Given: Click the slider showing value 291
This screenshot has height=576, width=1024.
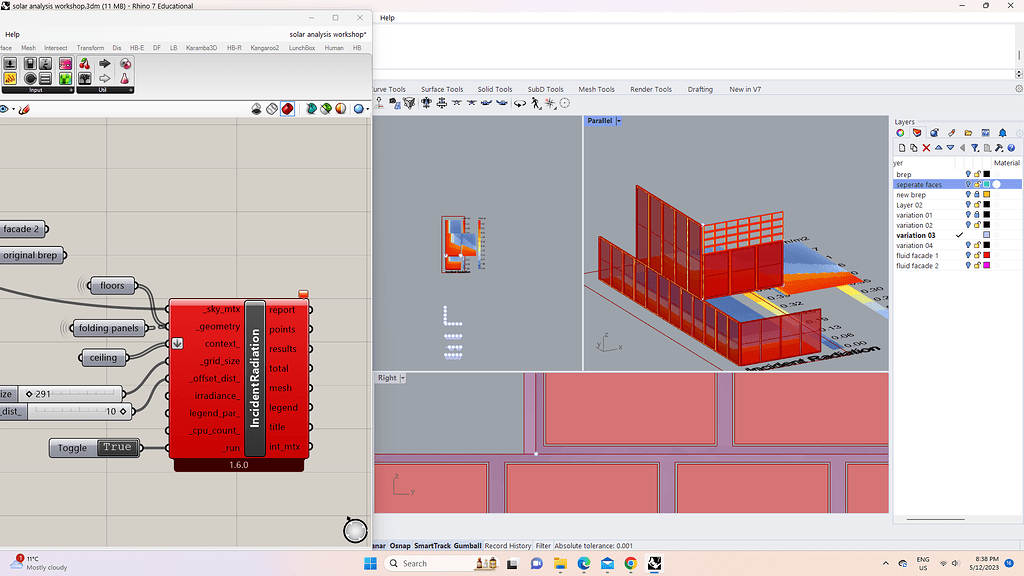Looking at the screenshot, I should [x=73, y=394].
